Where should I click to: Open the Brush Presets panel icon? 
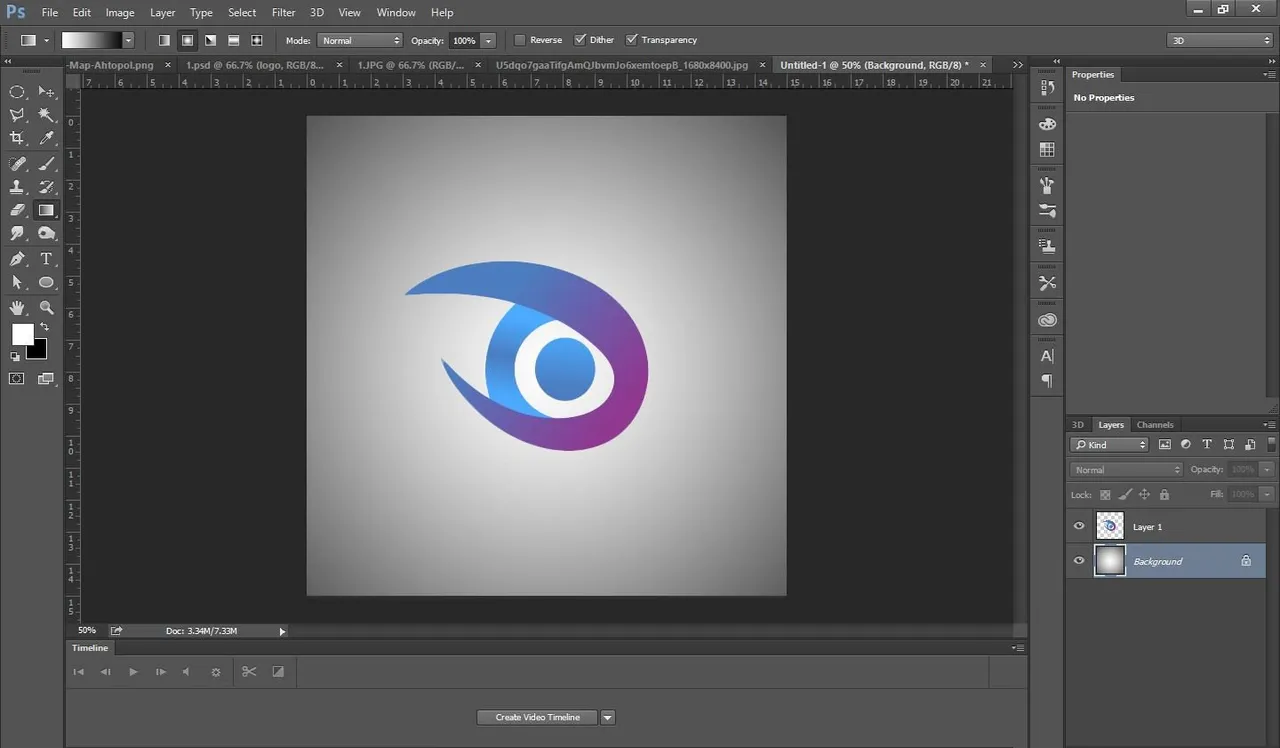tap(1047, 185)
